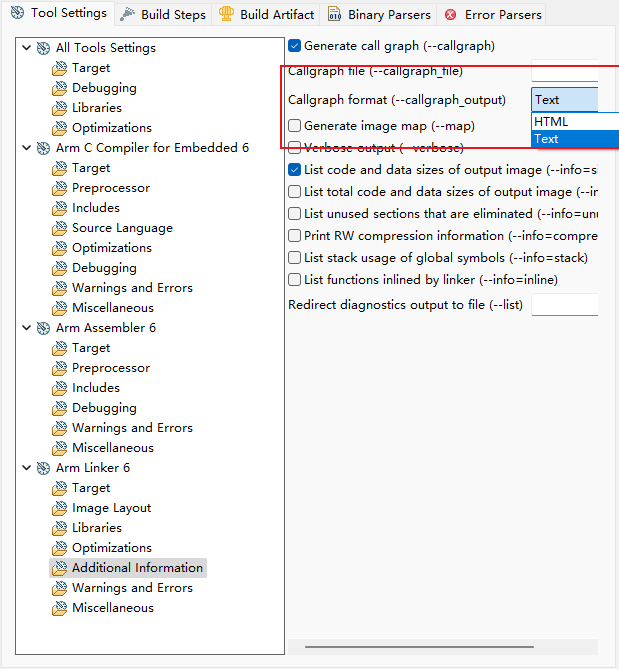Uncheck Generate call graph checkbox

coord(295,46)
